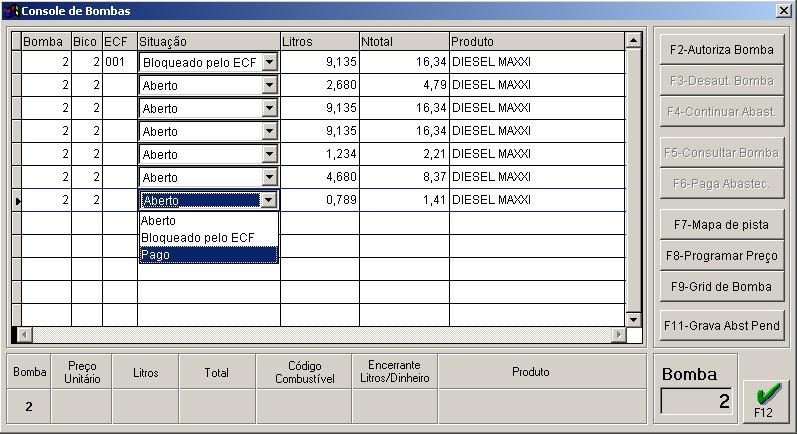Expand Situação dropdown for the 4,680 litros row
The width and height of the screenshot is (797, 434).
click(x=269, y=177)
